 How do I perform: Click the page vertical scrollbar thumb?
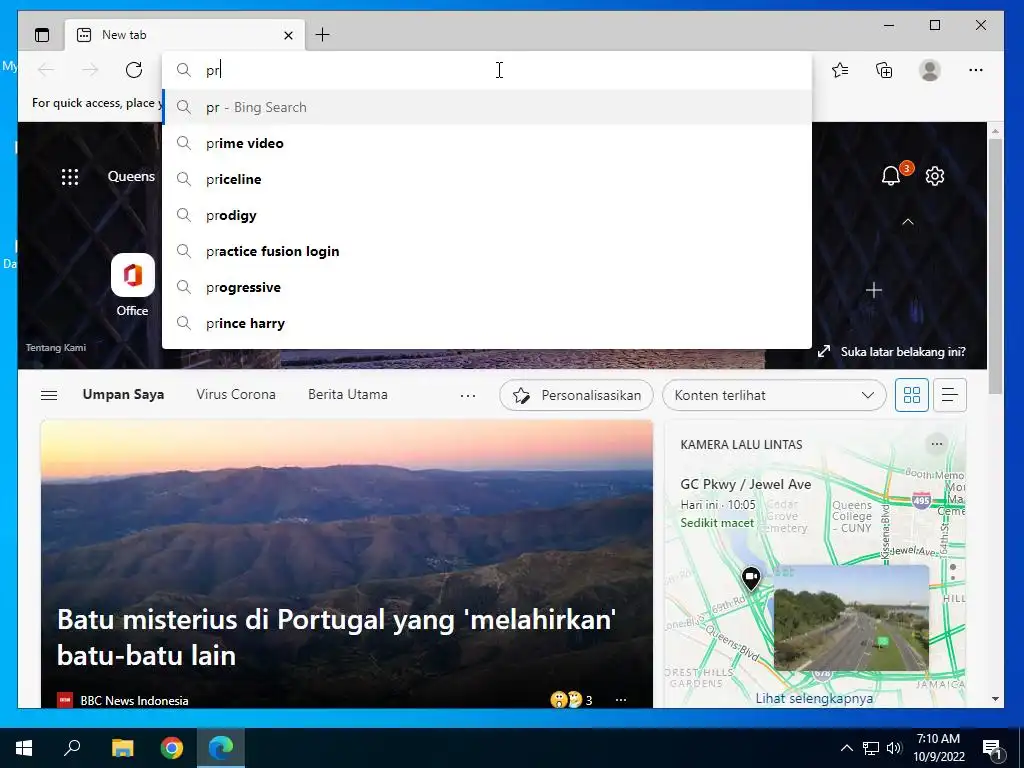(995, 266)
